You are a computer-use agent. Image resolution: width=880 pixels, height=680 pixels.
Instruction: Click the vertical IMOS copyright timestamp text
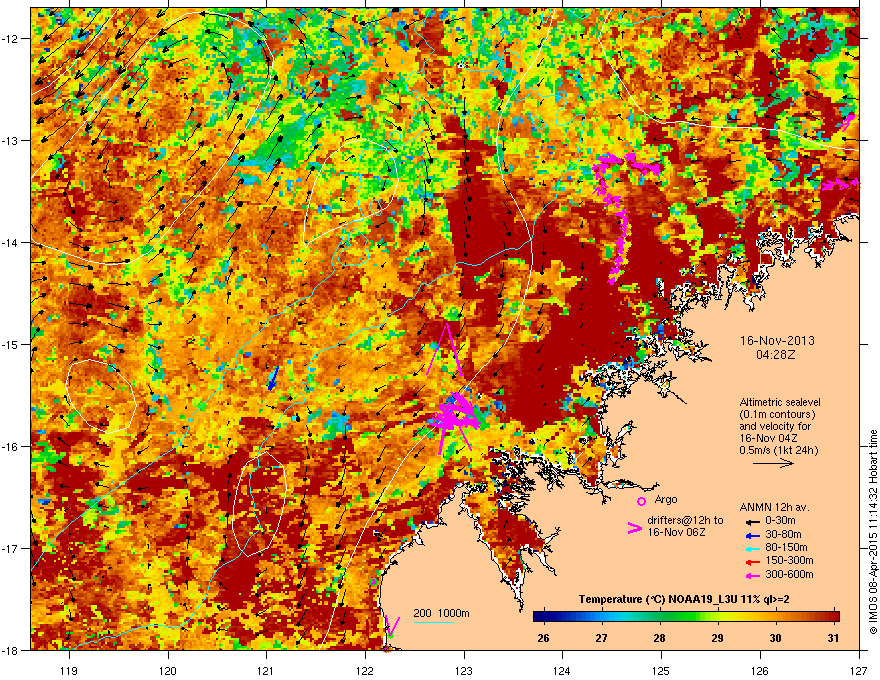873,532
